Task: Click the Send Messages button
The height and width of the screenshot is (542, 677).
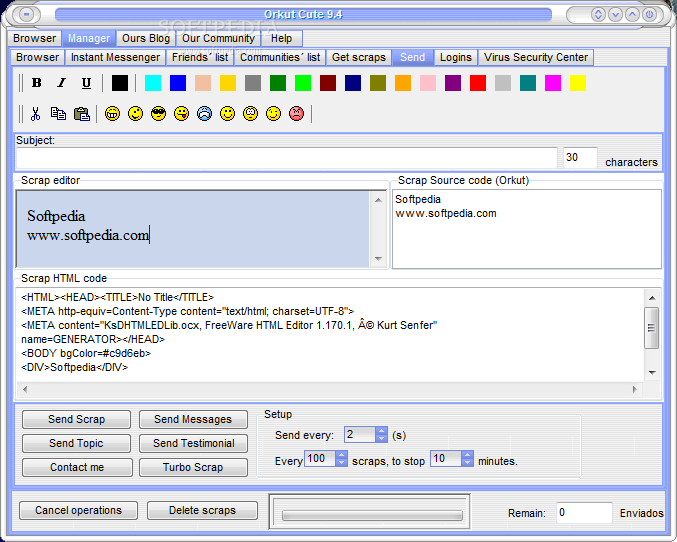Action: pos(193,419)
